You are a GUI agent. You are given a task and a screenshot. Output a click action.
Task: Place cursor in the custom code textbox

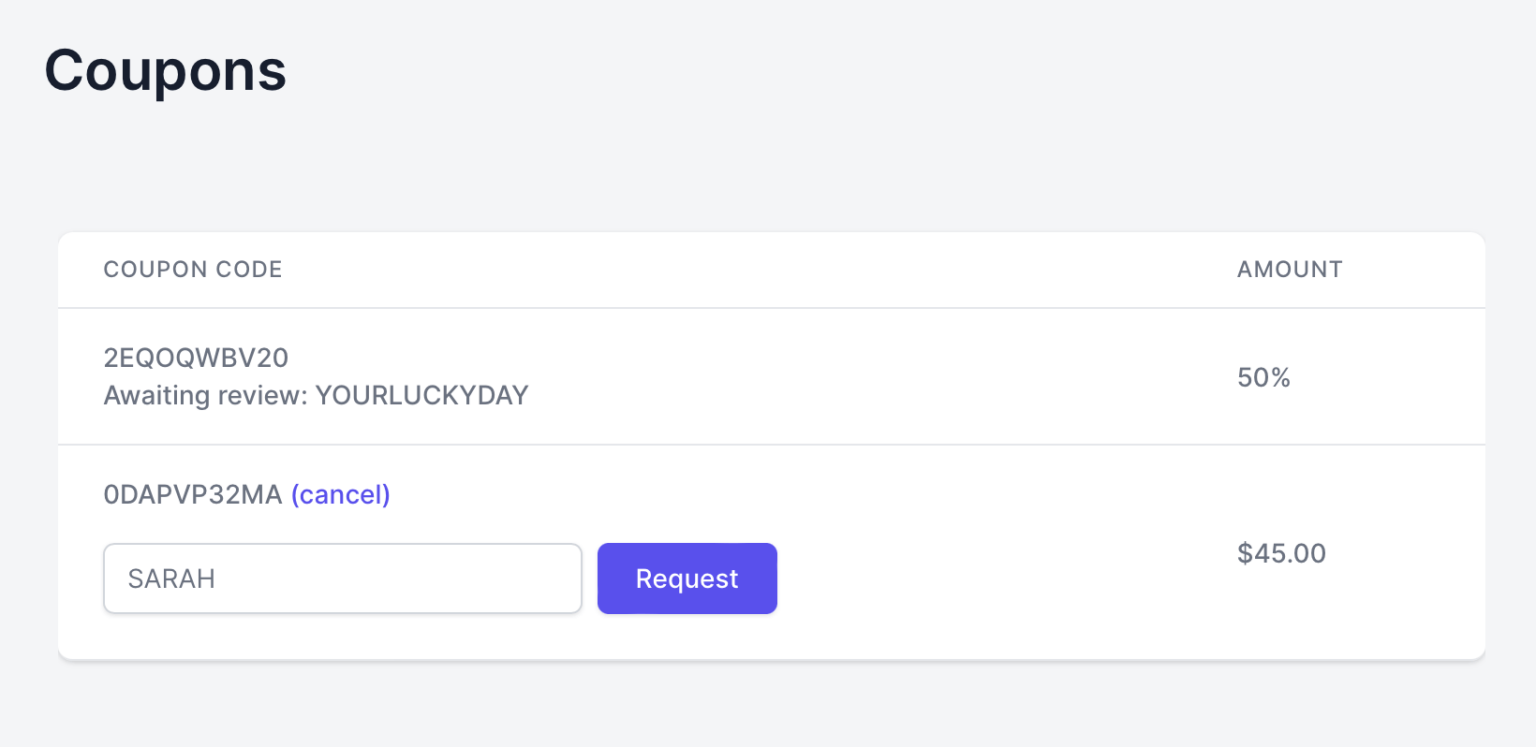(342, 578)
